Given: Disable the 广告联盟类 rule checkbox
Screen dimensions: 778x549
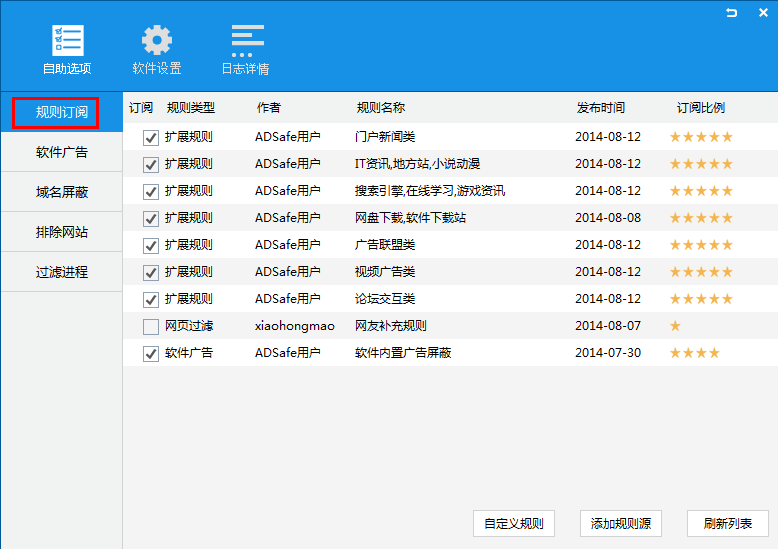Looking at the screenshot, I should [151, 245].
